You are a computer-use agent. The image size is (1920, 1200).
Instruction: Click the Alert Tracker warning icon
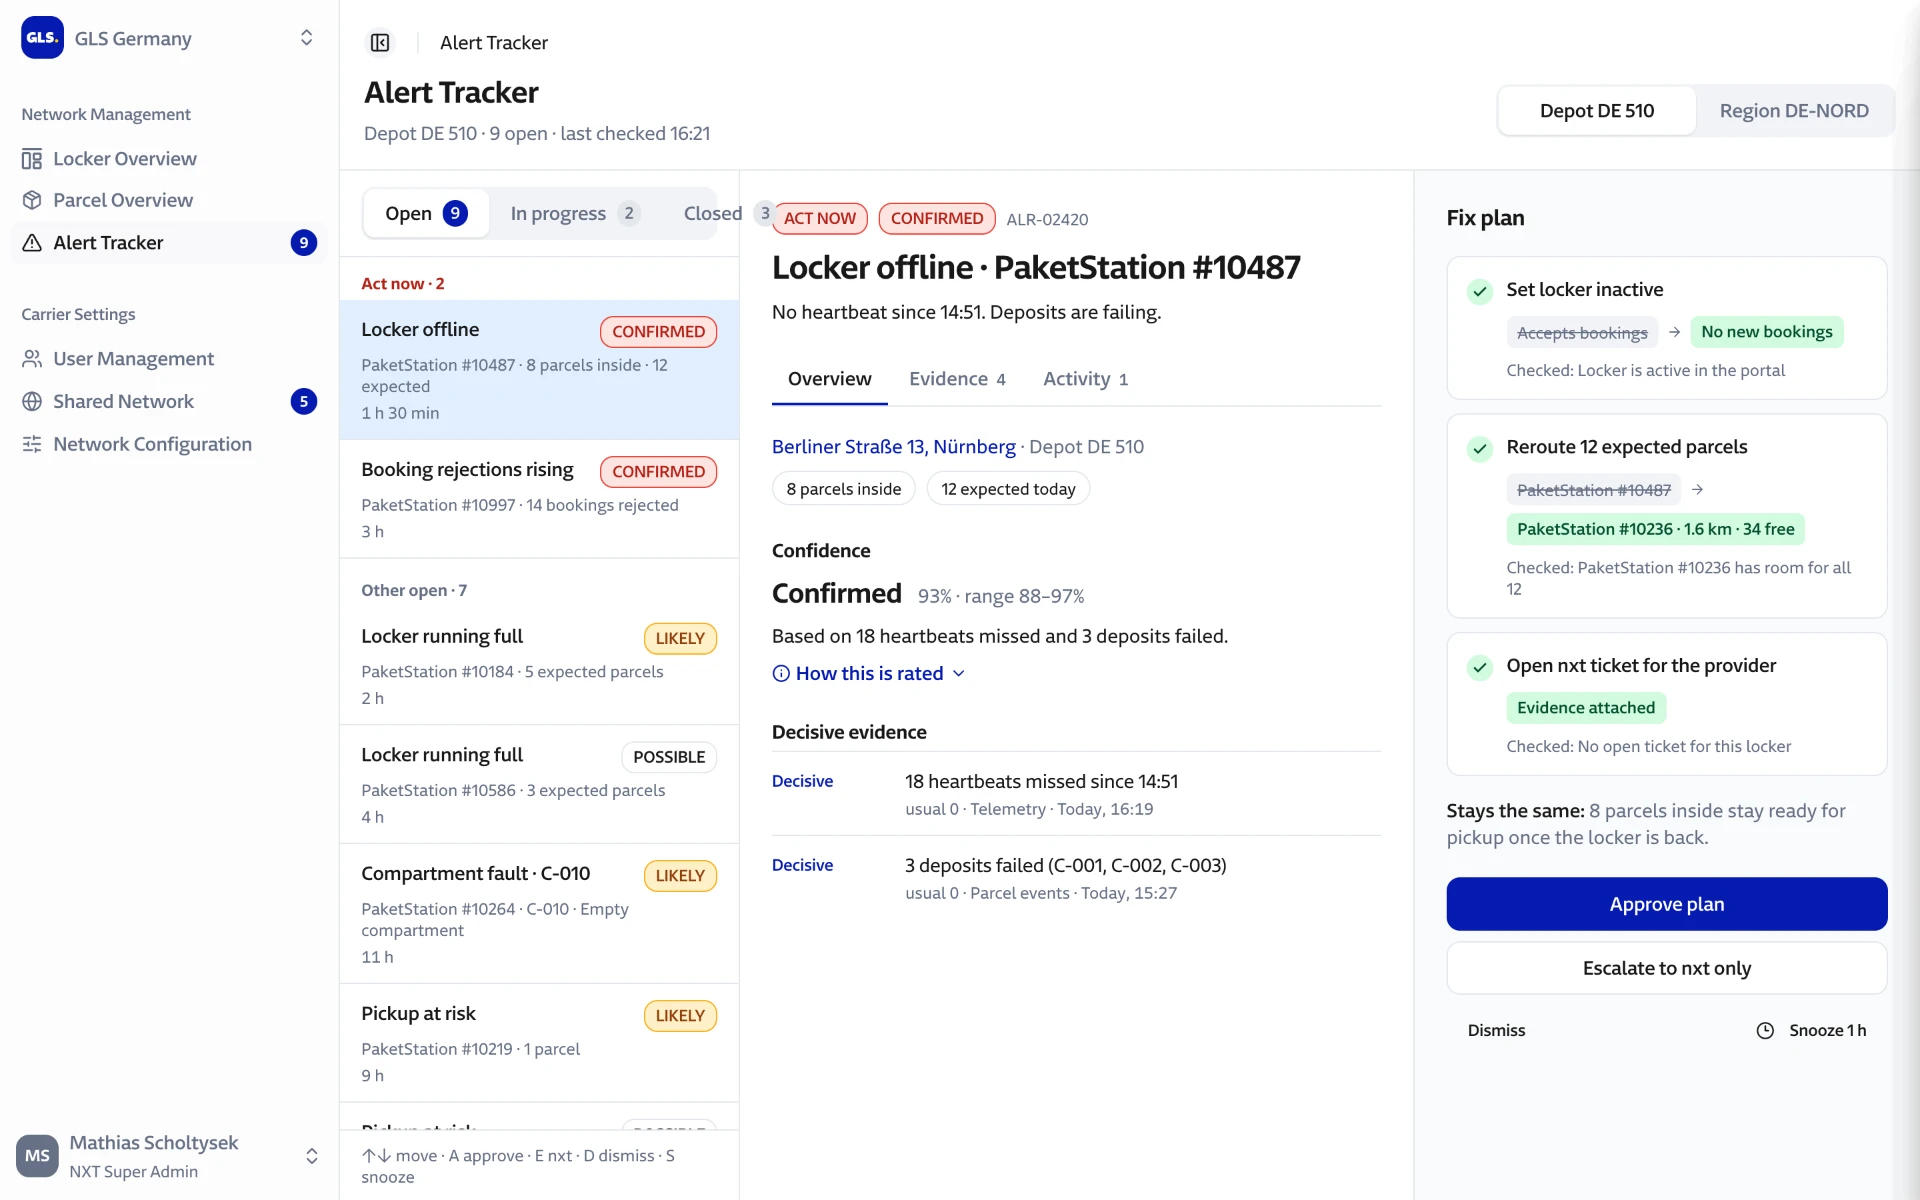point(32,243)
